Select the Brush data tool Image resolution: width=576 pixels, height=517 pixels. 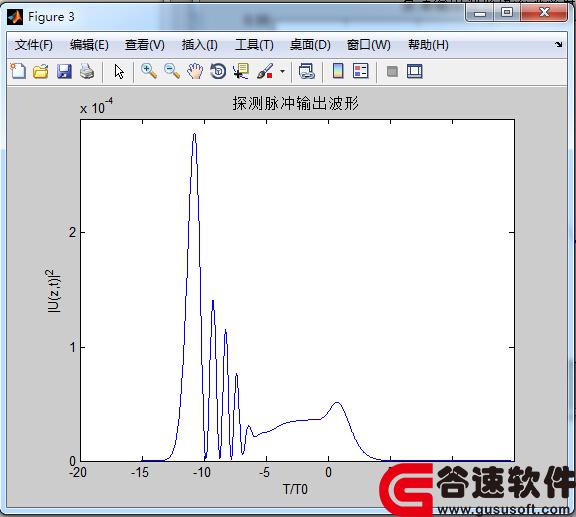(x=265, y=71)
